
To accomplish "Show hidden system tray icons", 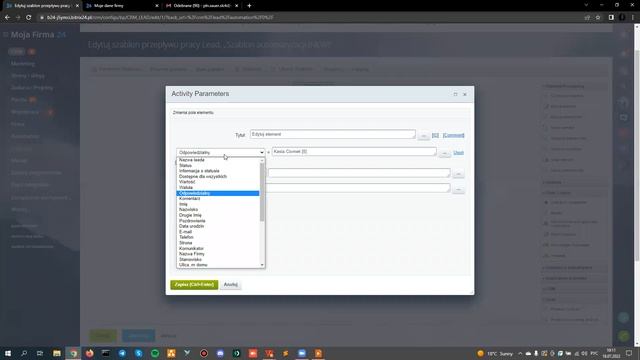I will pos(520,353).
